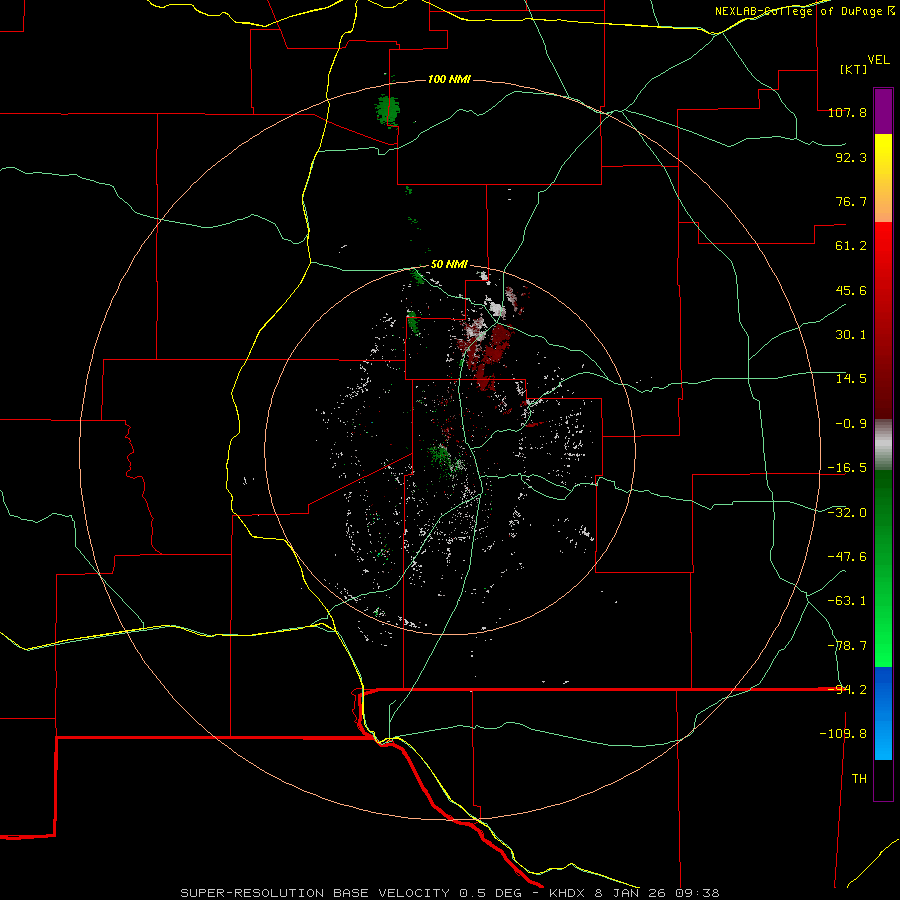Click the -109.8 legend value
The height and width of the screenshot is (900, 900).
pos(843,734)
